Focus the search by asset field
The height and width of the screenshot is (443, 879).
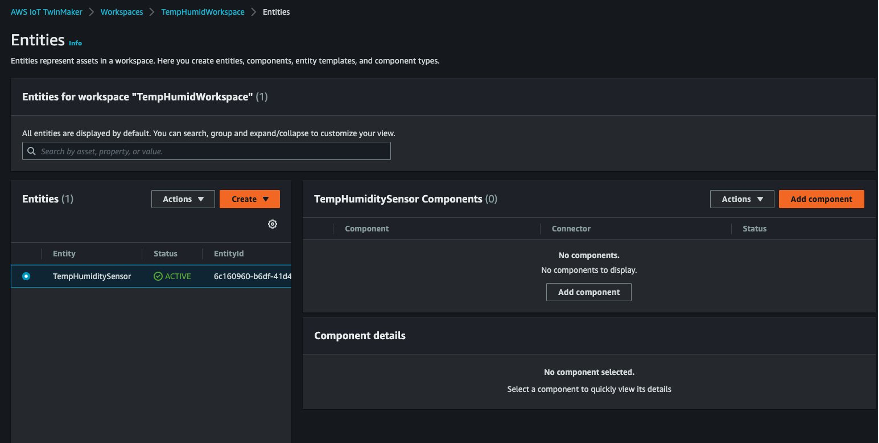(206, 151)
